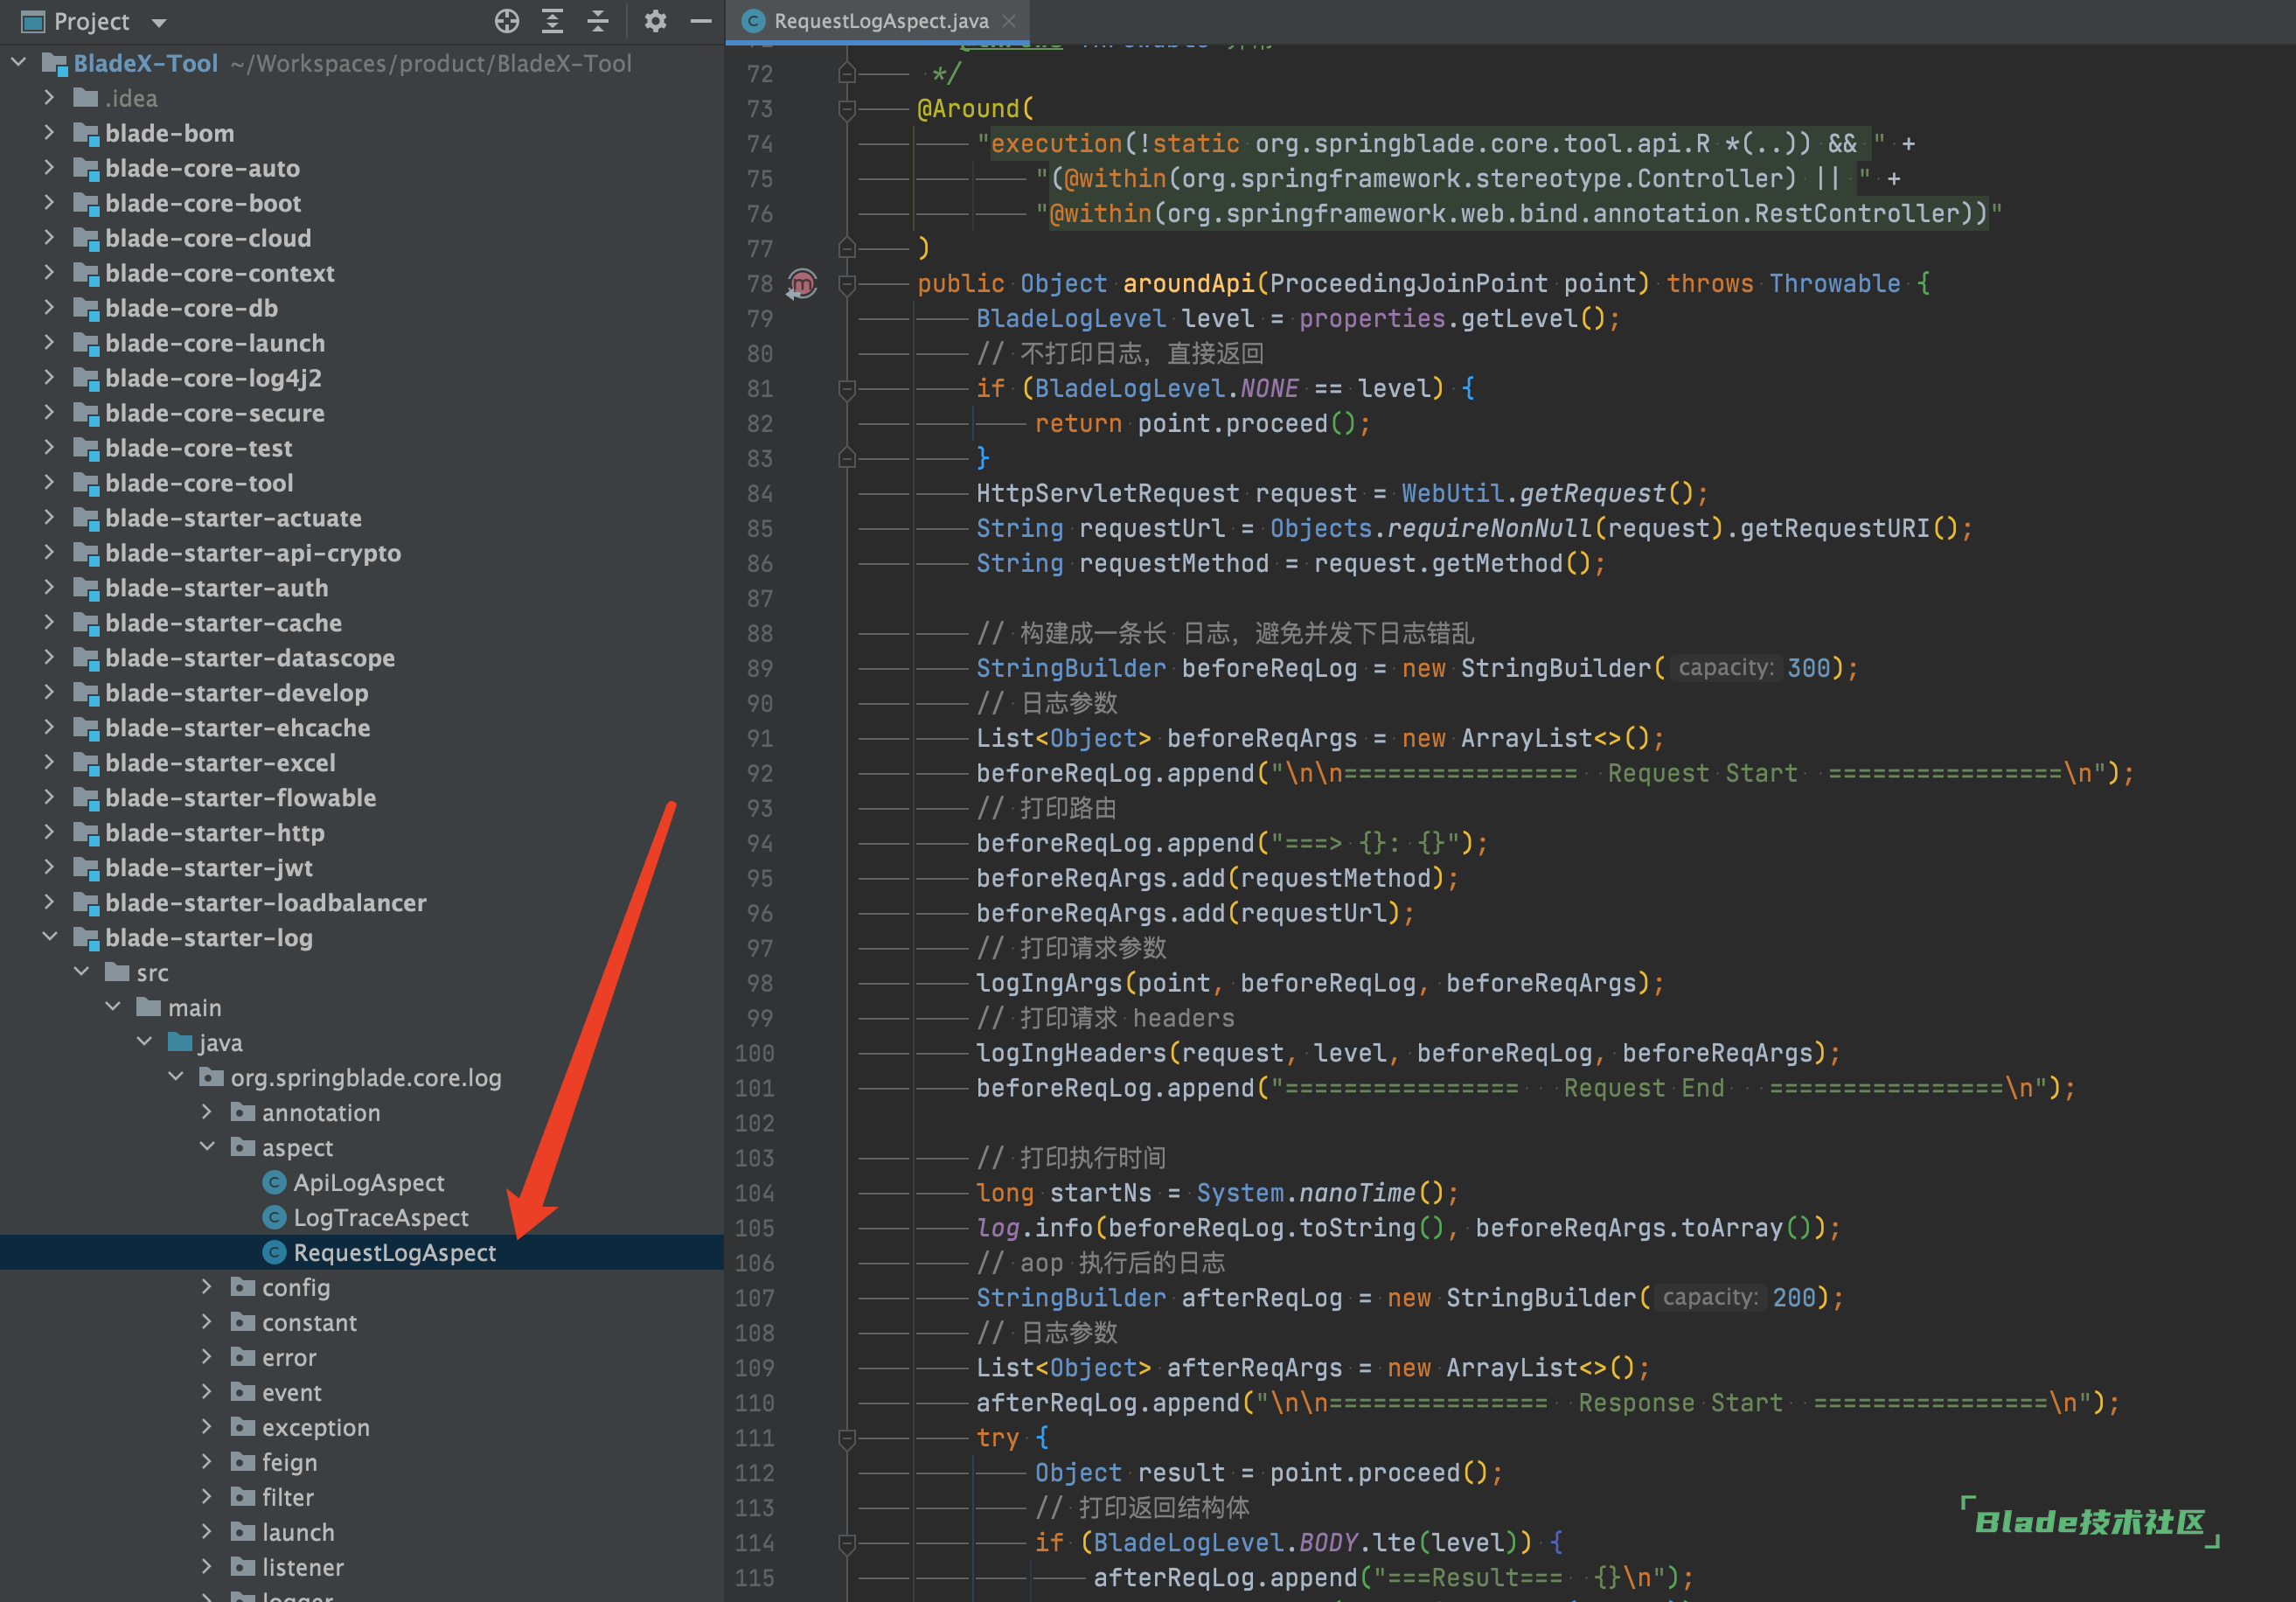Collapse the if block fold on line 81
The image size is (2296, 1602).
[847, 388]
